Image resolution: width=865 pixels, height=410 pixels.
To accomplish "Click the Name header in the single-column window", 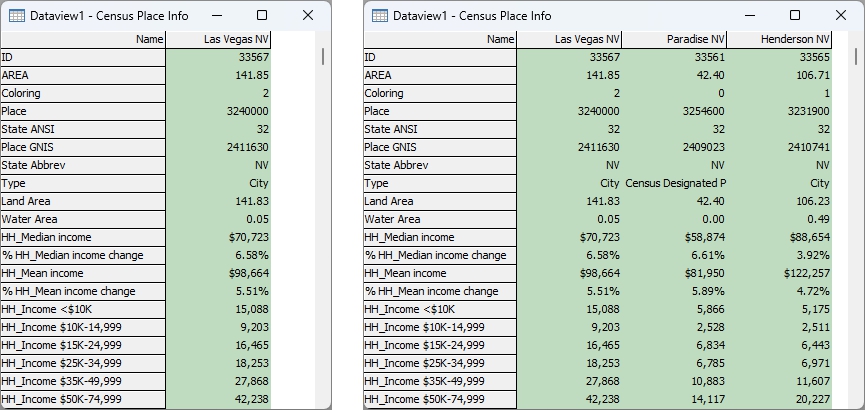I will tap(83, 39).
